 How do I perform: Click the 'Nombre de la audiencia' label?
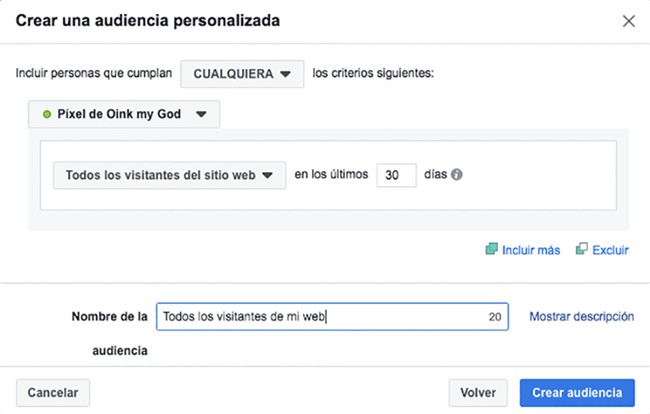(x=110, y=334)
